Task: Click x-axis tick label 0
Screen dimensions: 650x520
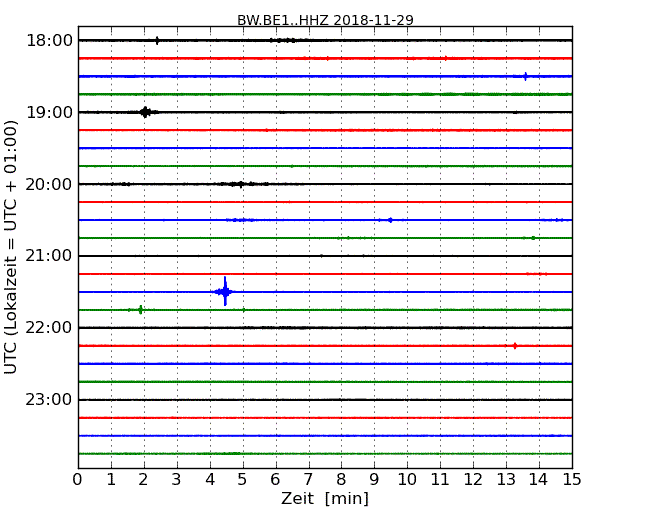Action: pyautogui.click(x=78, y=480)
